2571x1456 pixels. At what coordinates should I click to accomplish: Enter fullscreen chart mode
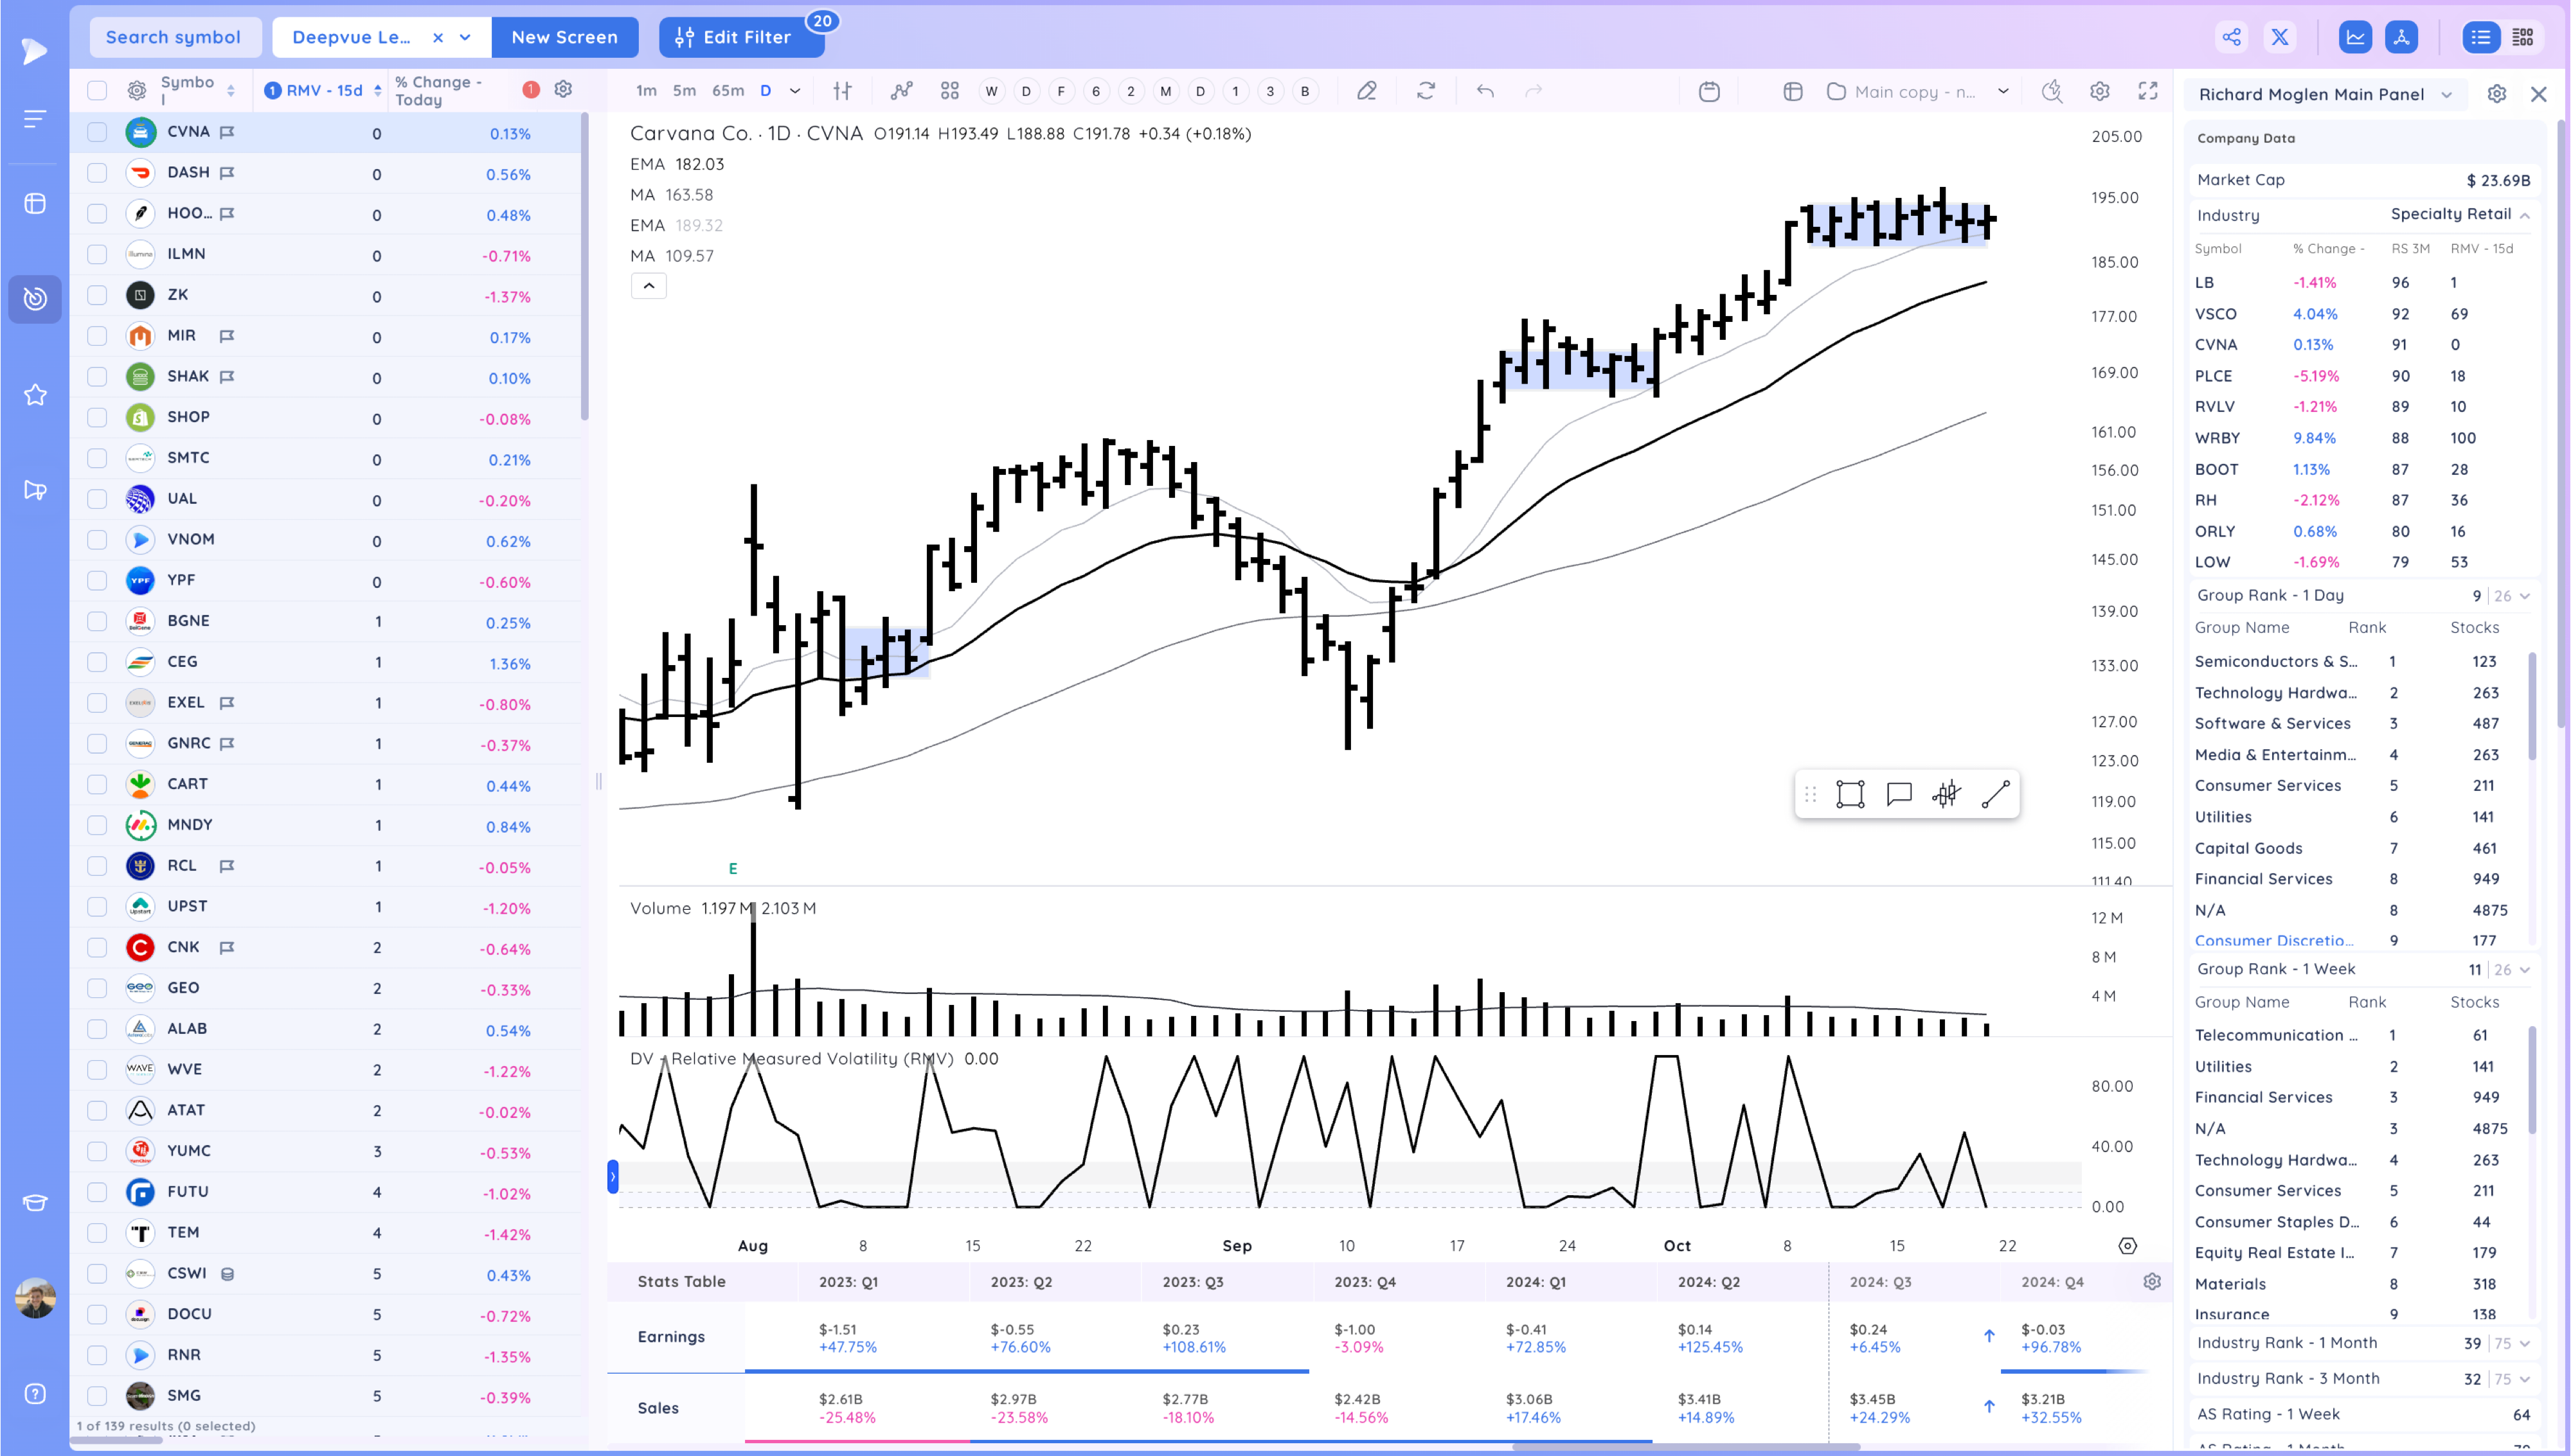[2147, 91]
